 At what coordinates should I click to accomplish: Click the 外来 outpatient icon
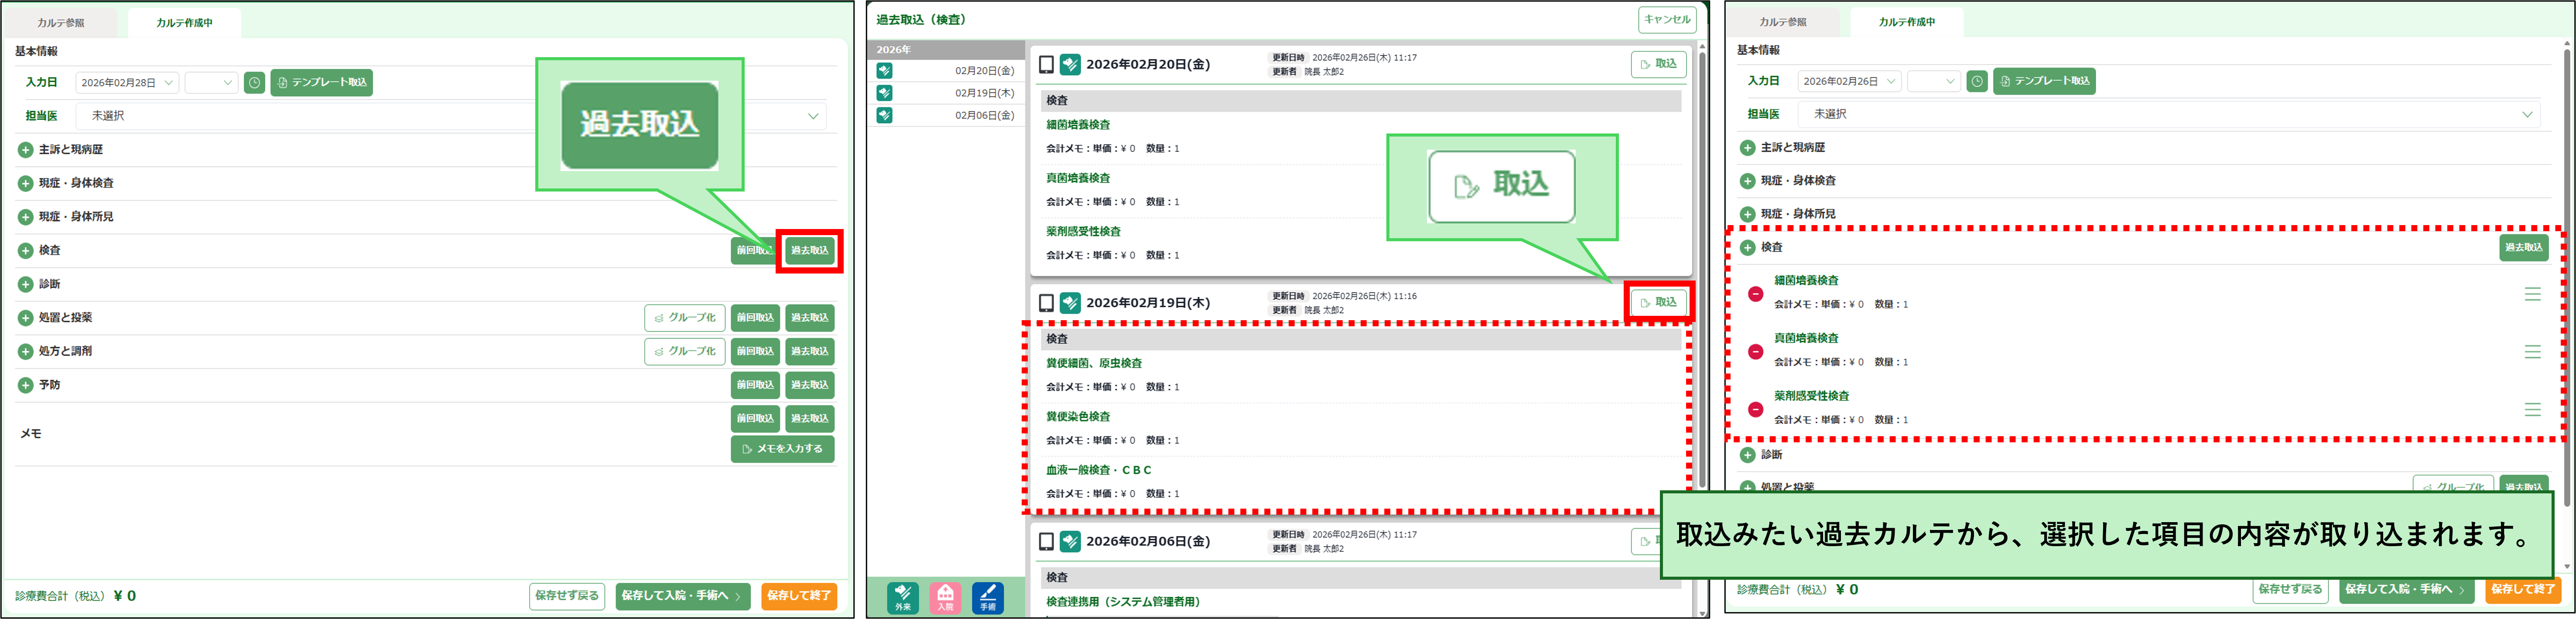tap(902, 597)
